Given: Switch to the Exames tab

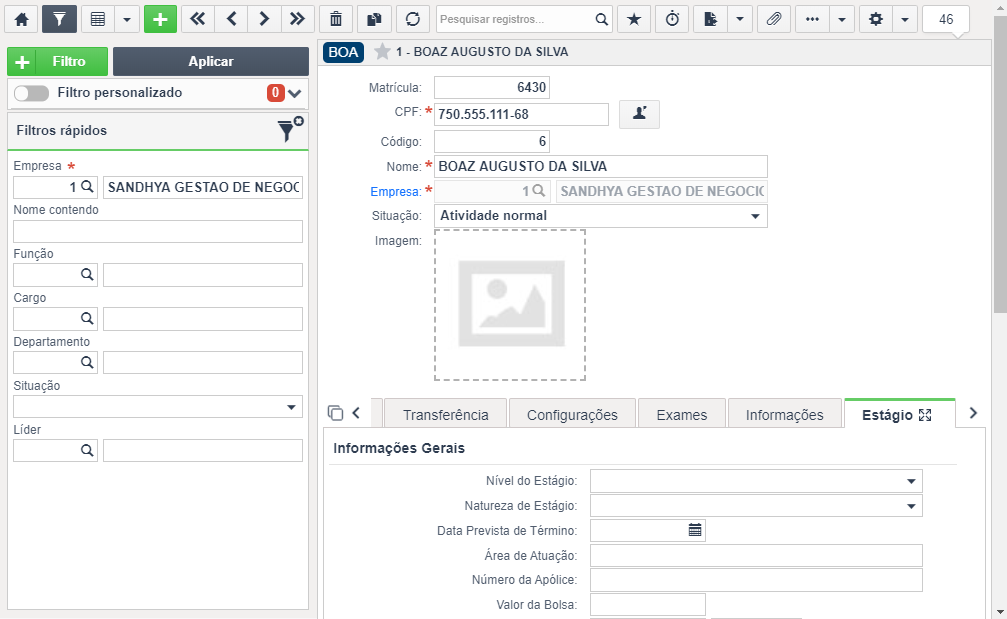Looking at the screenshot, I should pyautogui.click(x=681, y=415).
